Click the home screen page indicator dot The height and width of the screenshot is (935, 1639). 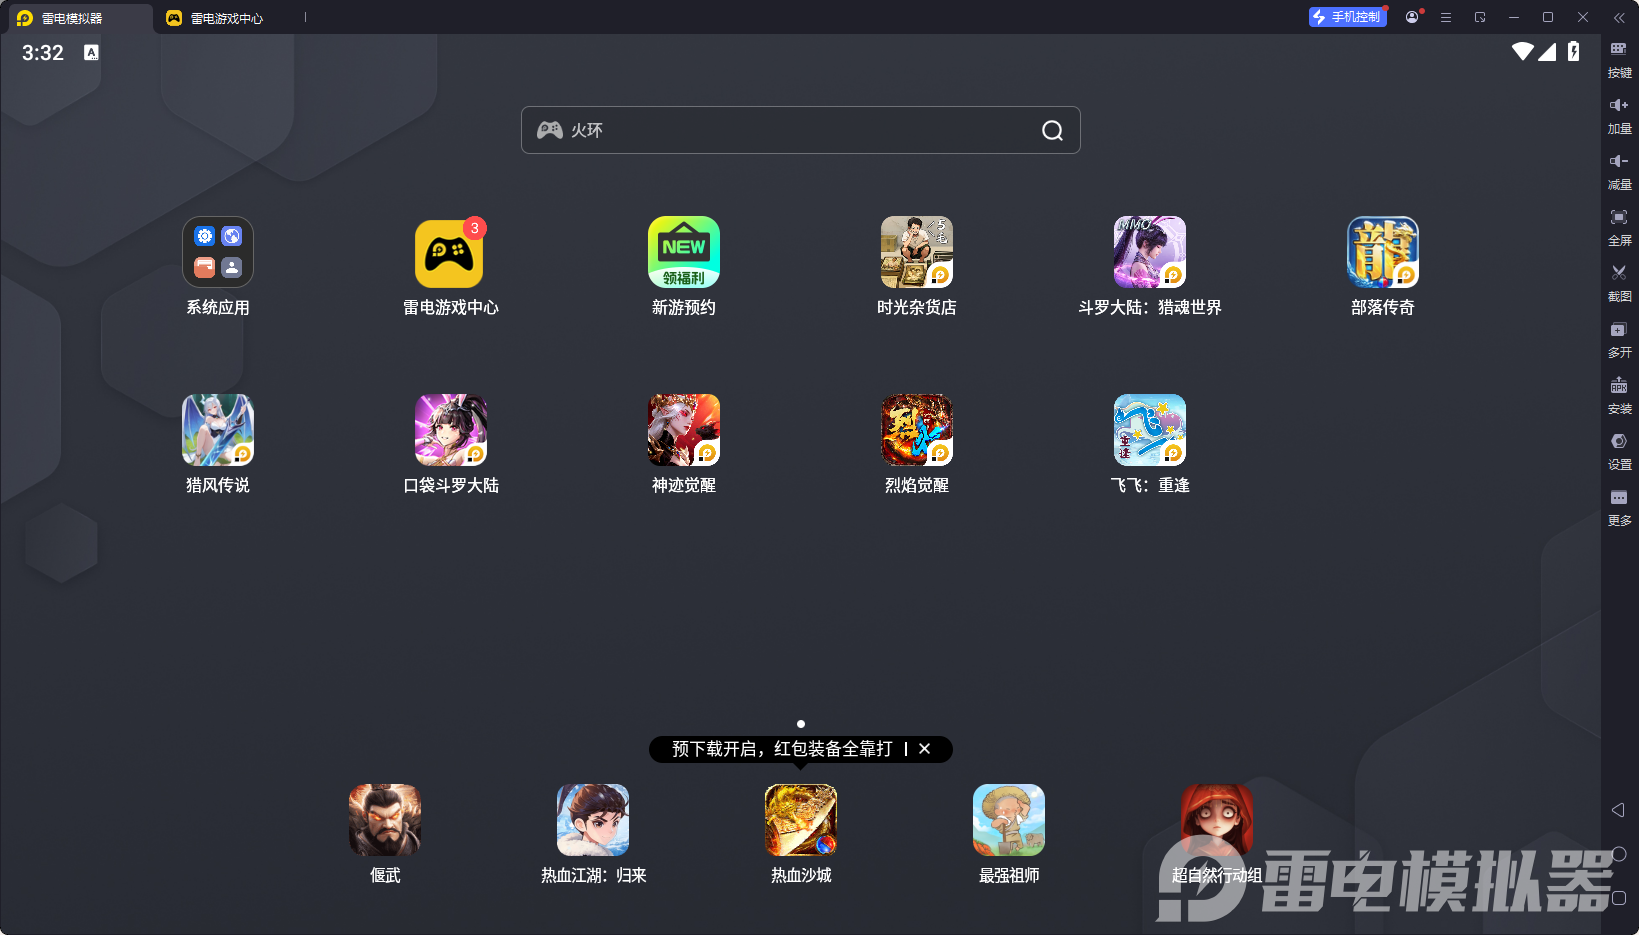click(x=801, y=724)
